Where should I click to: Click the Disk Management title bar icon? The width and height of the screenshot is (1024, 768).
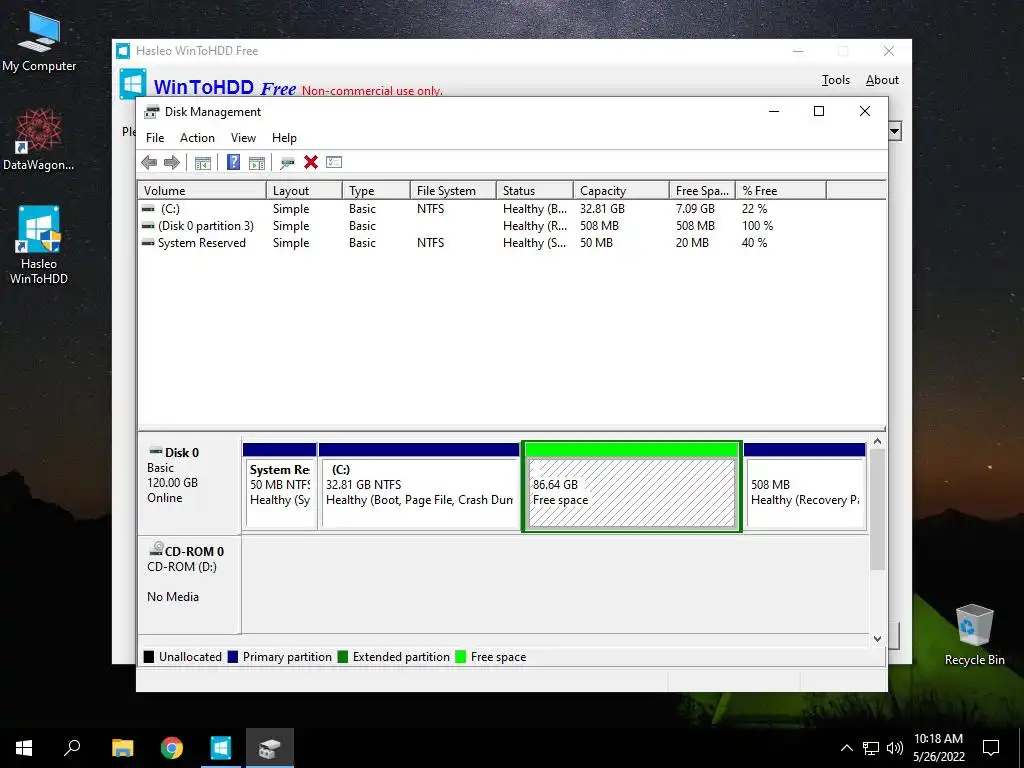click(152, 112)
